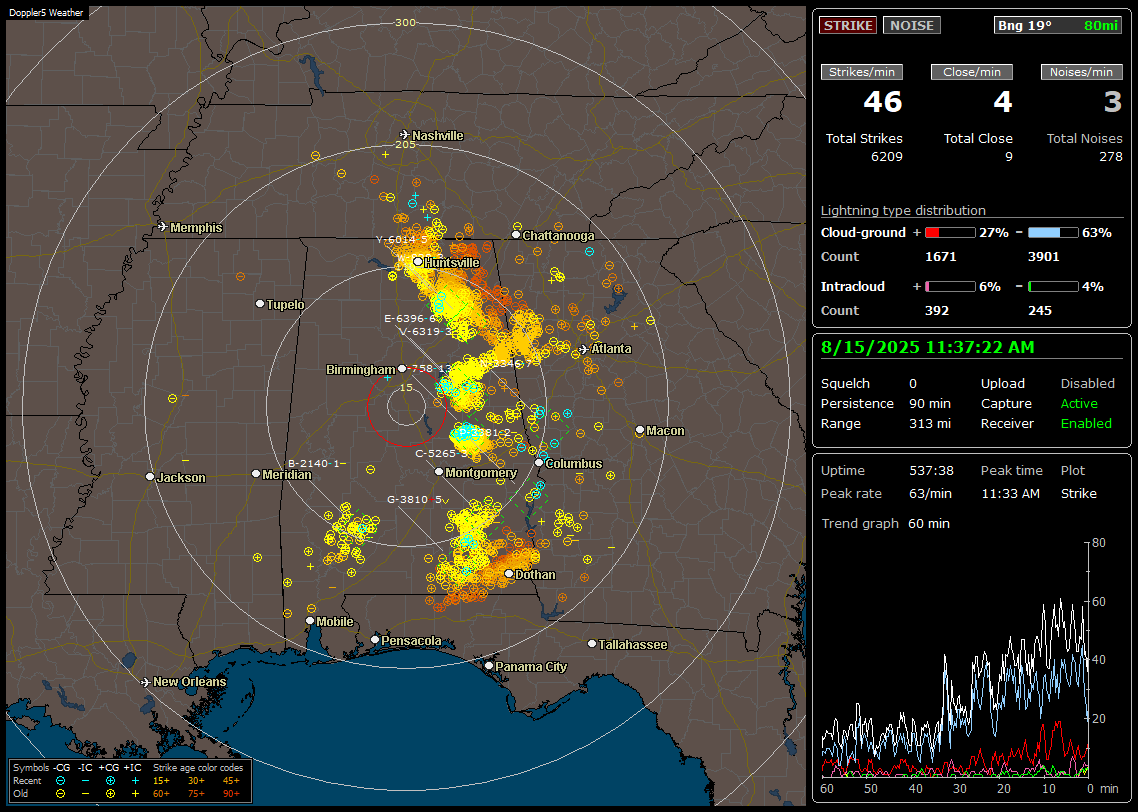Screen dimensions: 1138x812
Task: Click the Close/min label button
Action: tap(972, 72)
